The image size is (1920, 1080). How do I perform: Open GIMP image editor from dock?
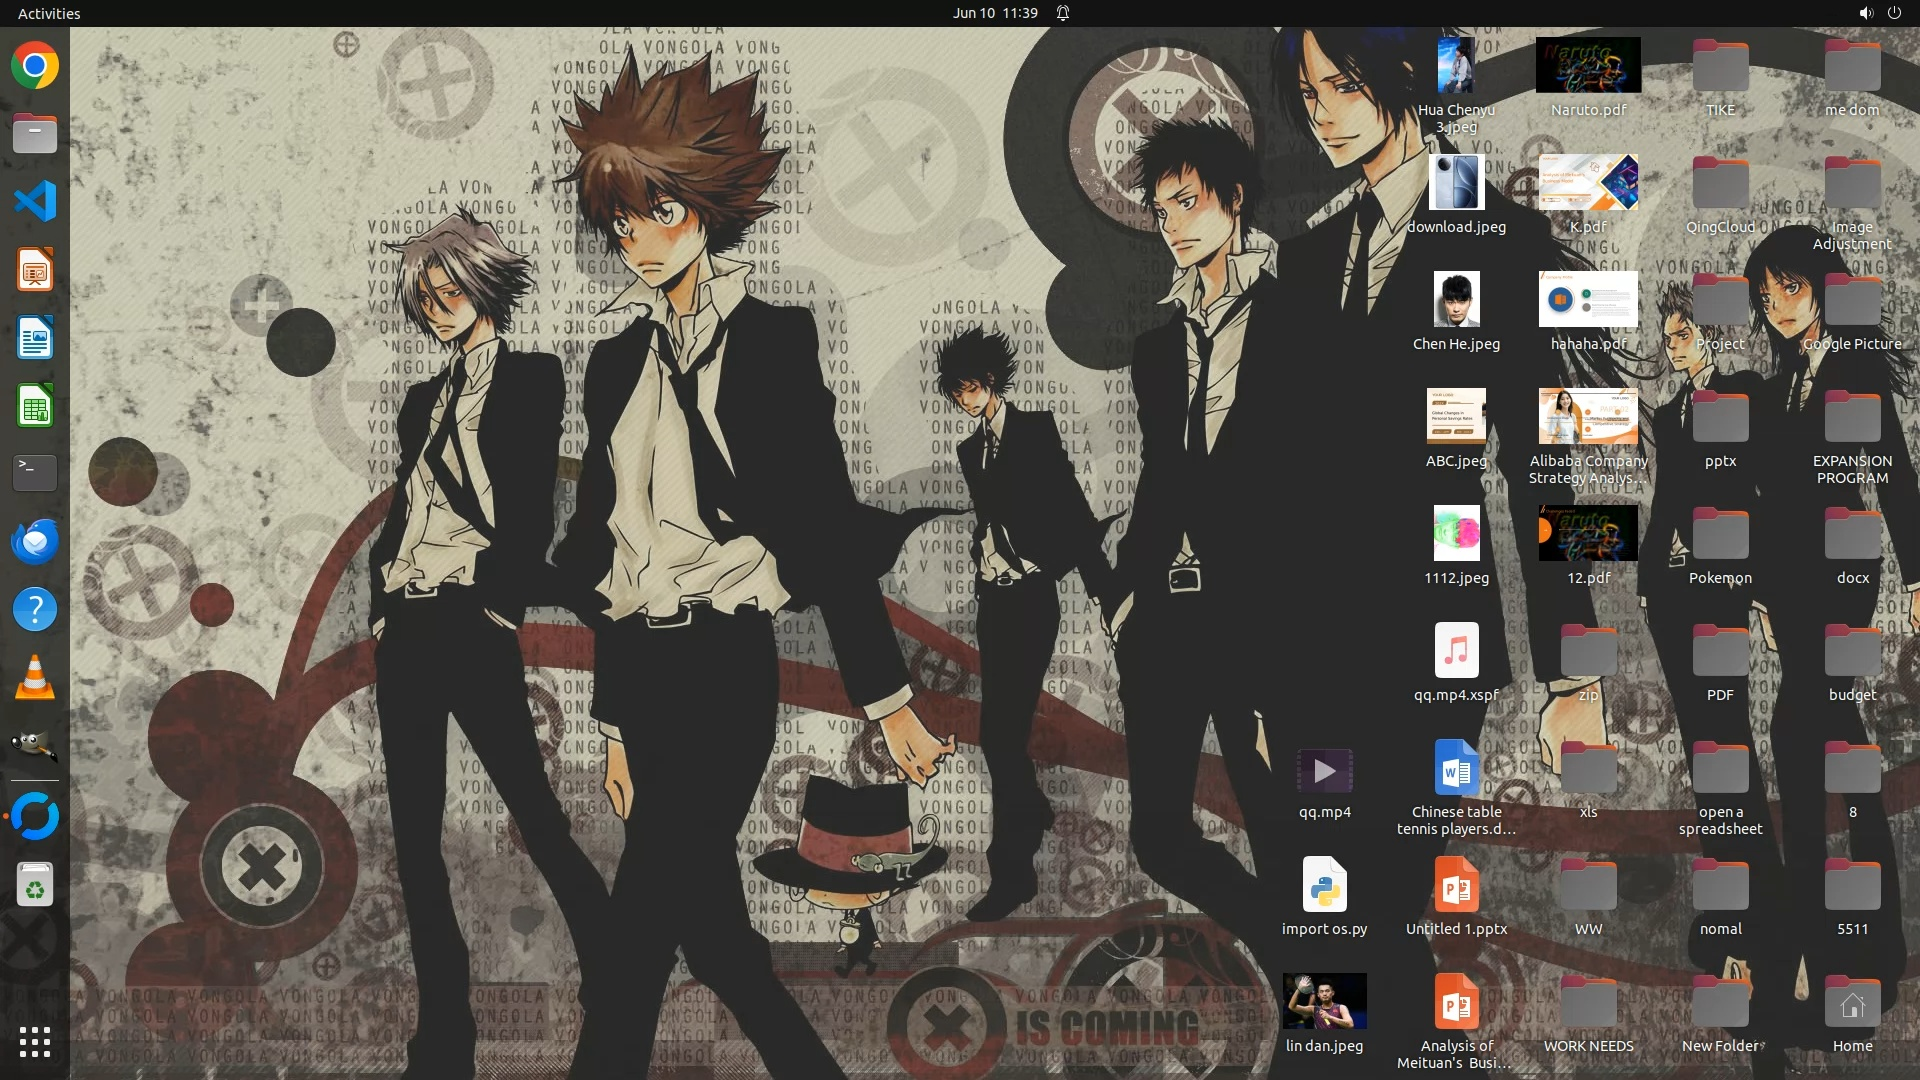(x=35, y=745)
